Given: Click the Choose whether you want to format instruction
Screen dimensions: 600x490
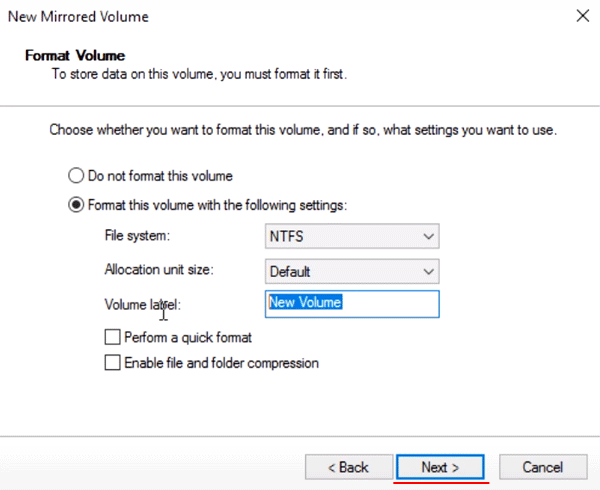Looking at the screenshot, I should pos(303,130).
